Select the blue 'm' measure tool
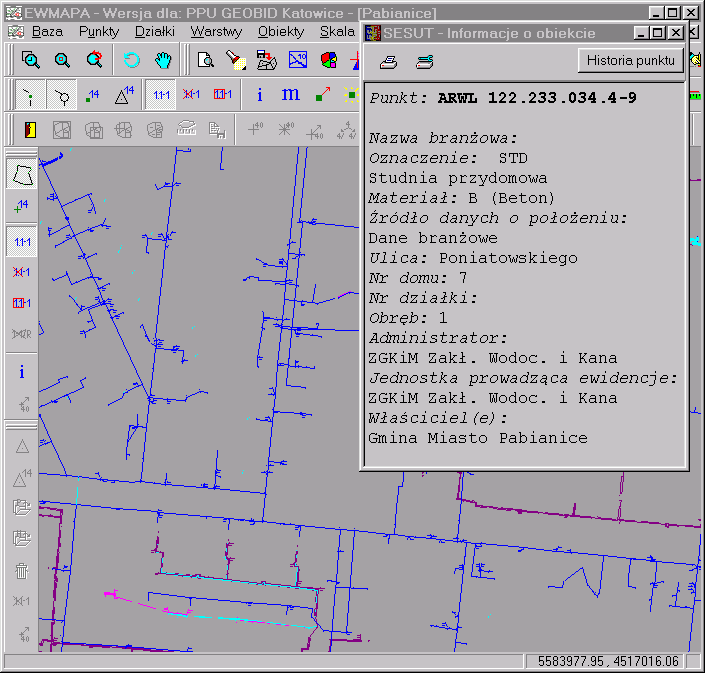The width and height of the screenshot is (705, 673). click(290, 95)
